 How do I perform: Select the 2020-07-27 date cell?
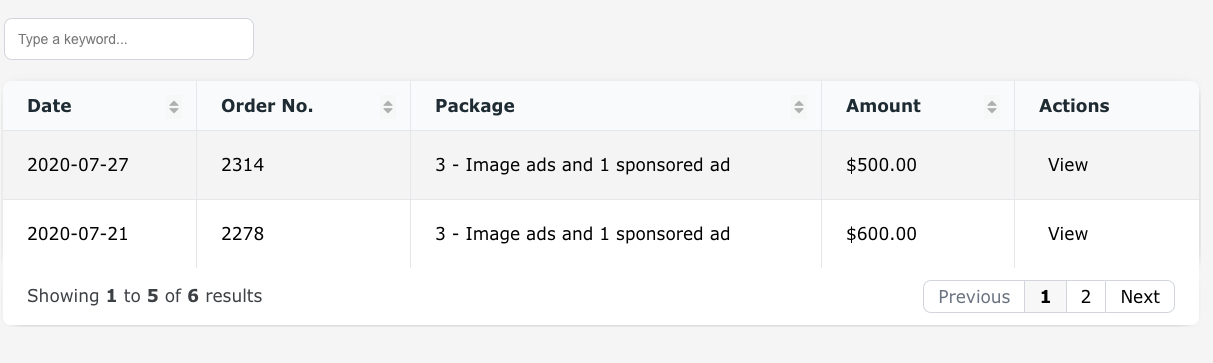point(99,165)
